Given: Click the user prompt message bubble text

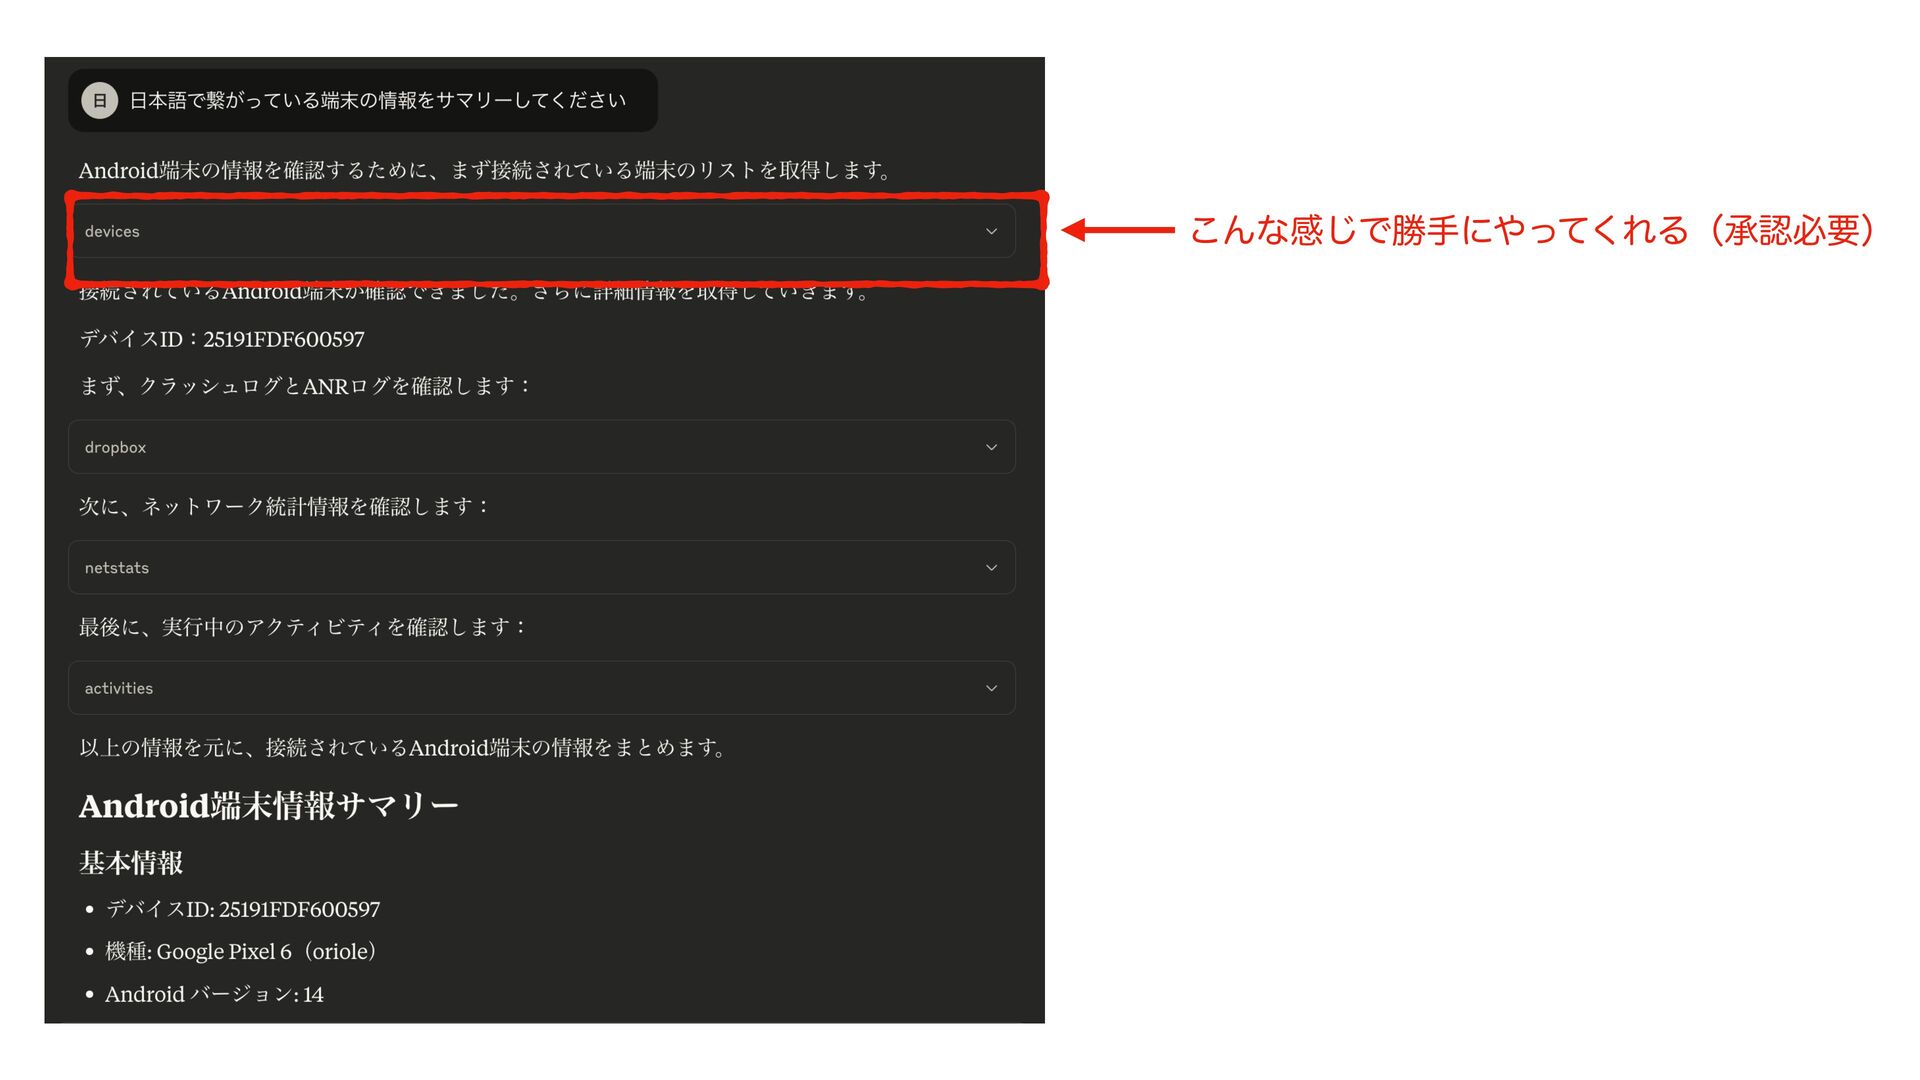Looking at the screenshot, I should coord(377,100).
